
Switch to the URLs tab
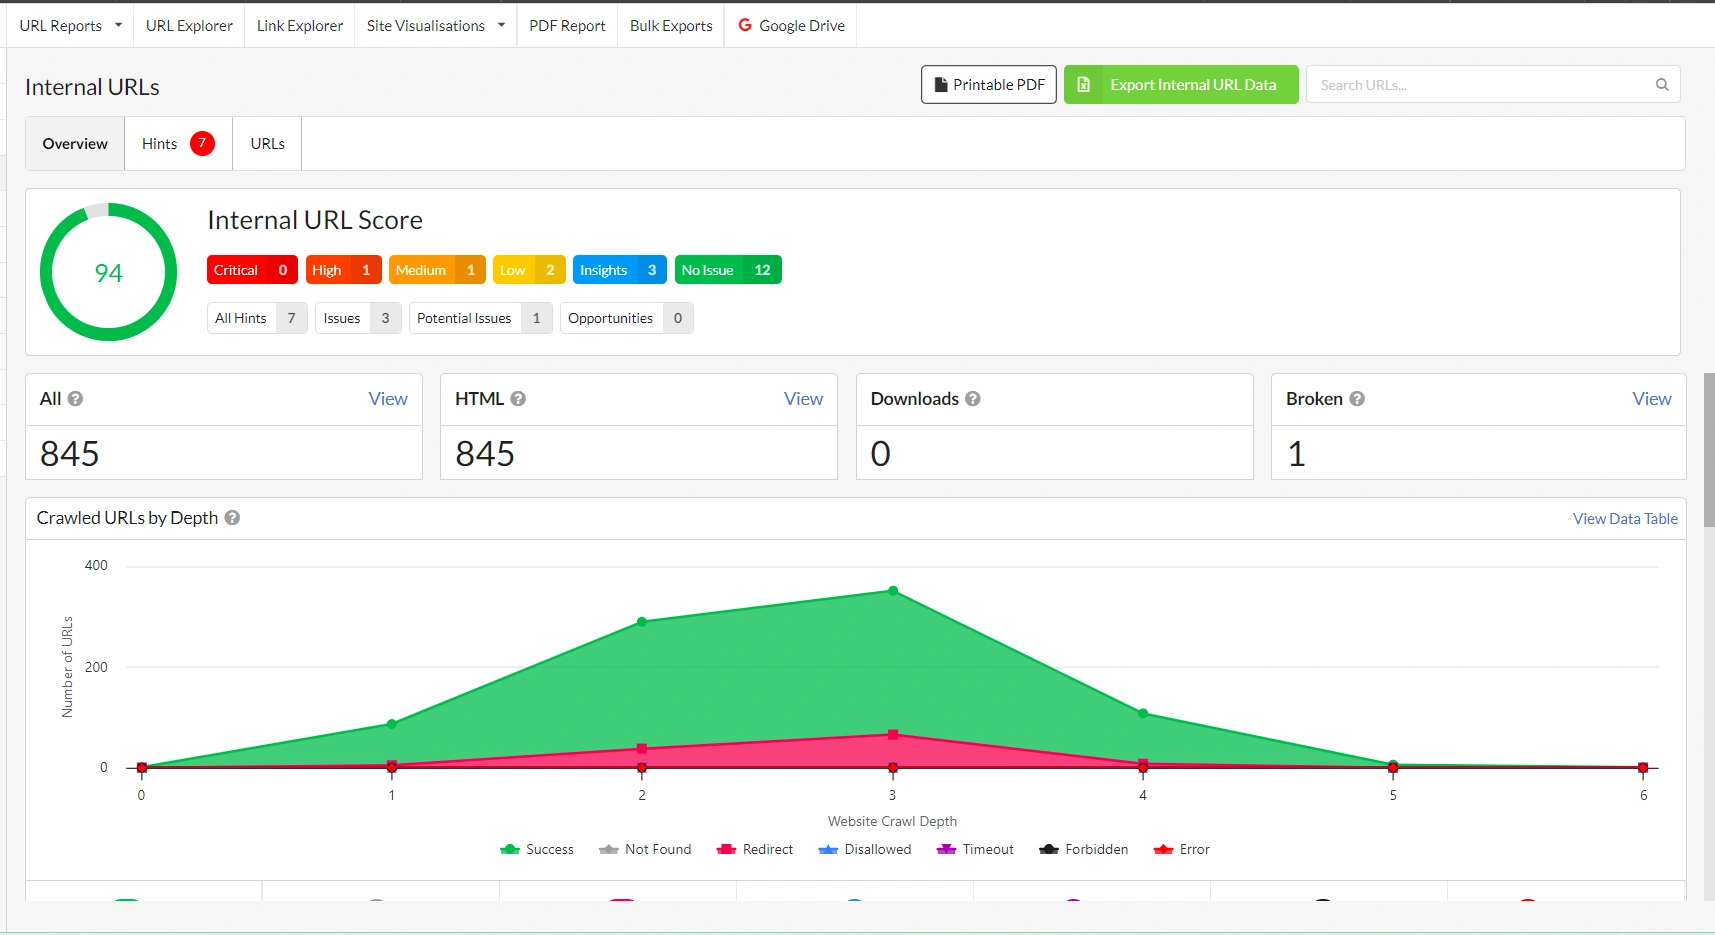point(266,143)
